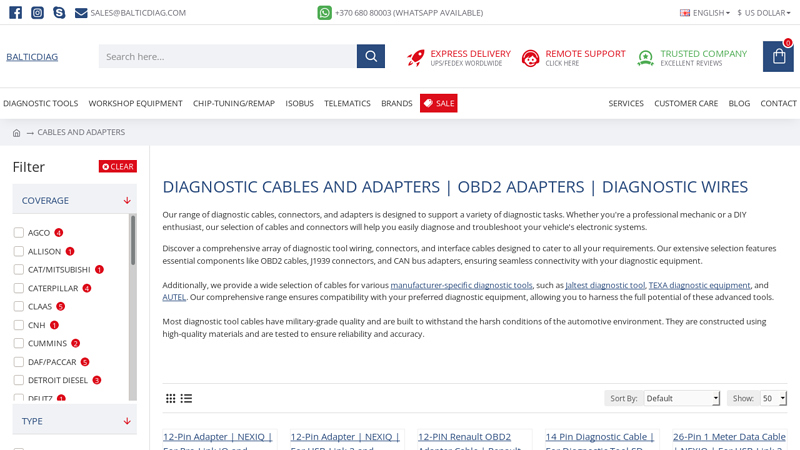Go to the home breadcrumb icon
The width and height of the screenshot is (800, 450).
point(16,133)
